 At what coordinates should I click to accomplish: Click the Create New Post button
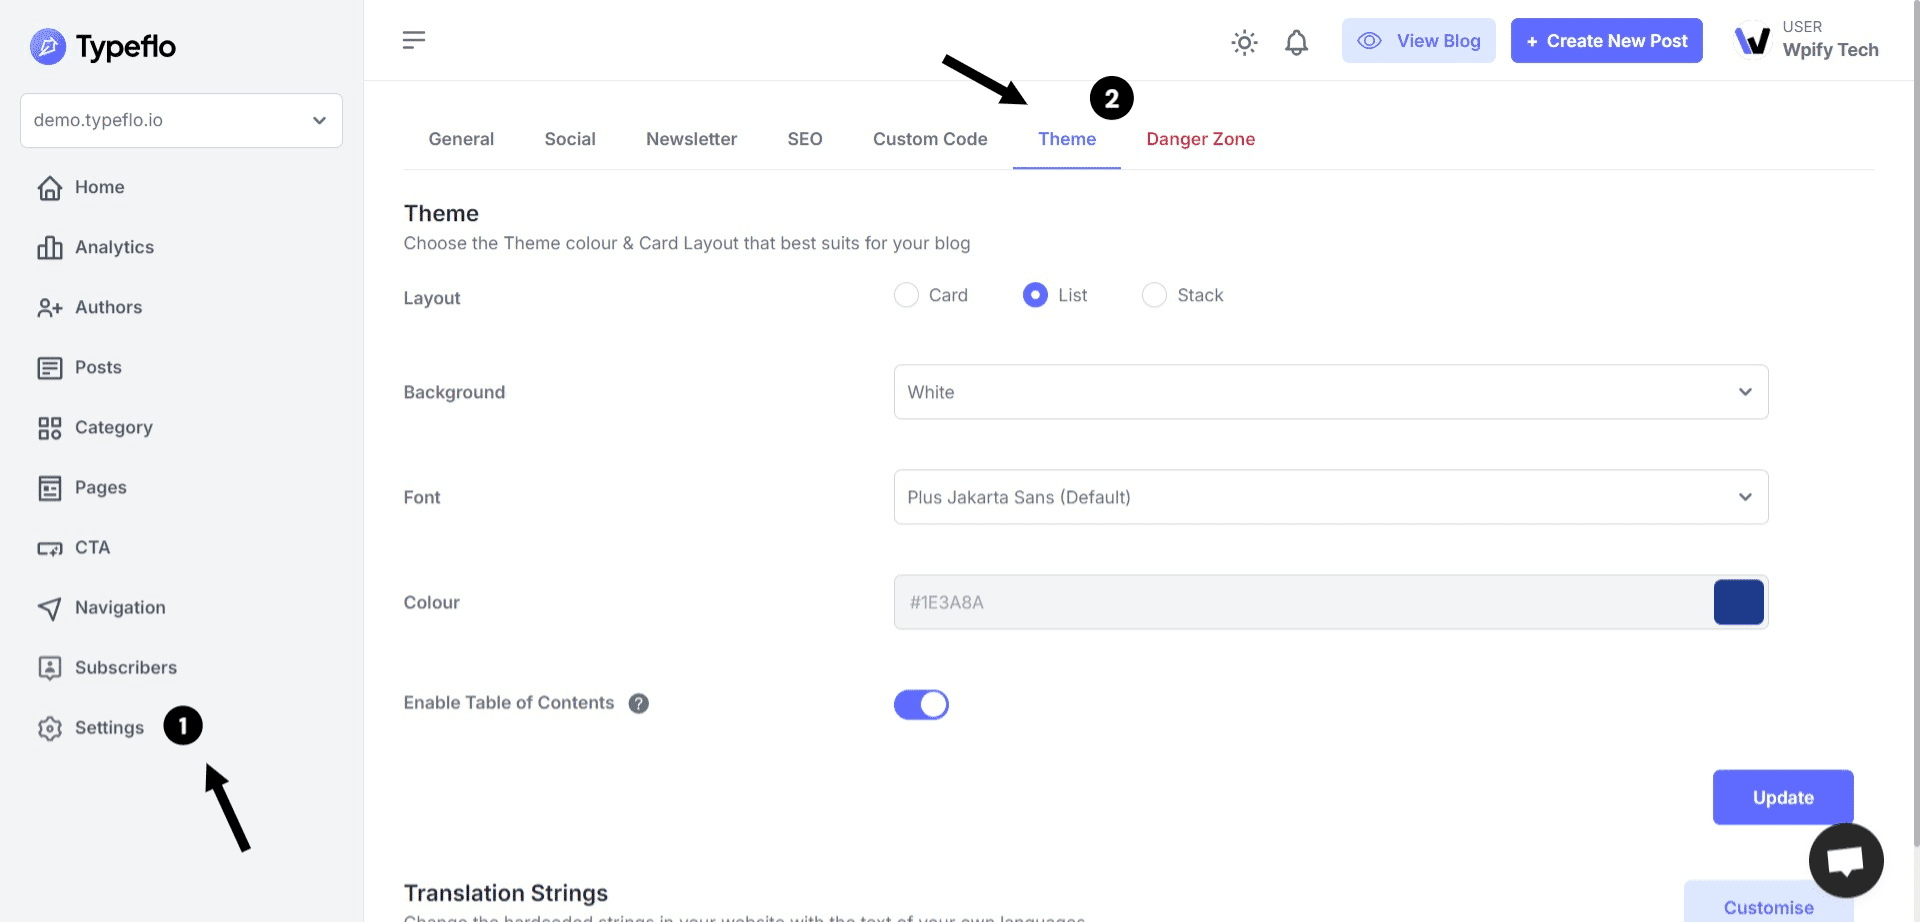point(1606,41)
